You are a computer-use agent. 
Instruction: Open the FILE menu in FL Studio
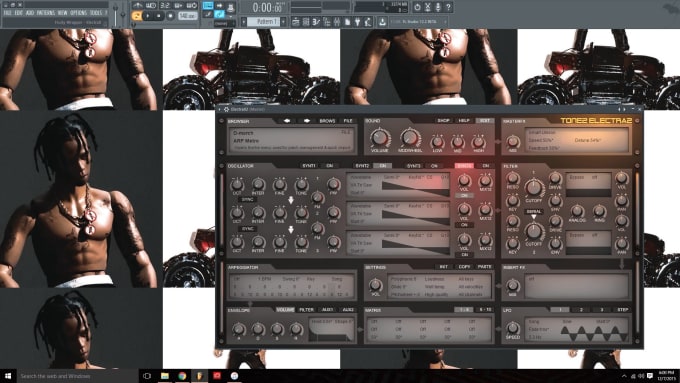(x=7, y=13)
